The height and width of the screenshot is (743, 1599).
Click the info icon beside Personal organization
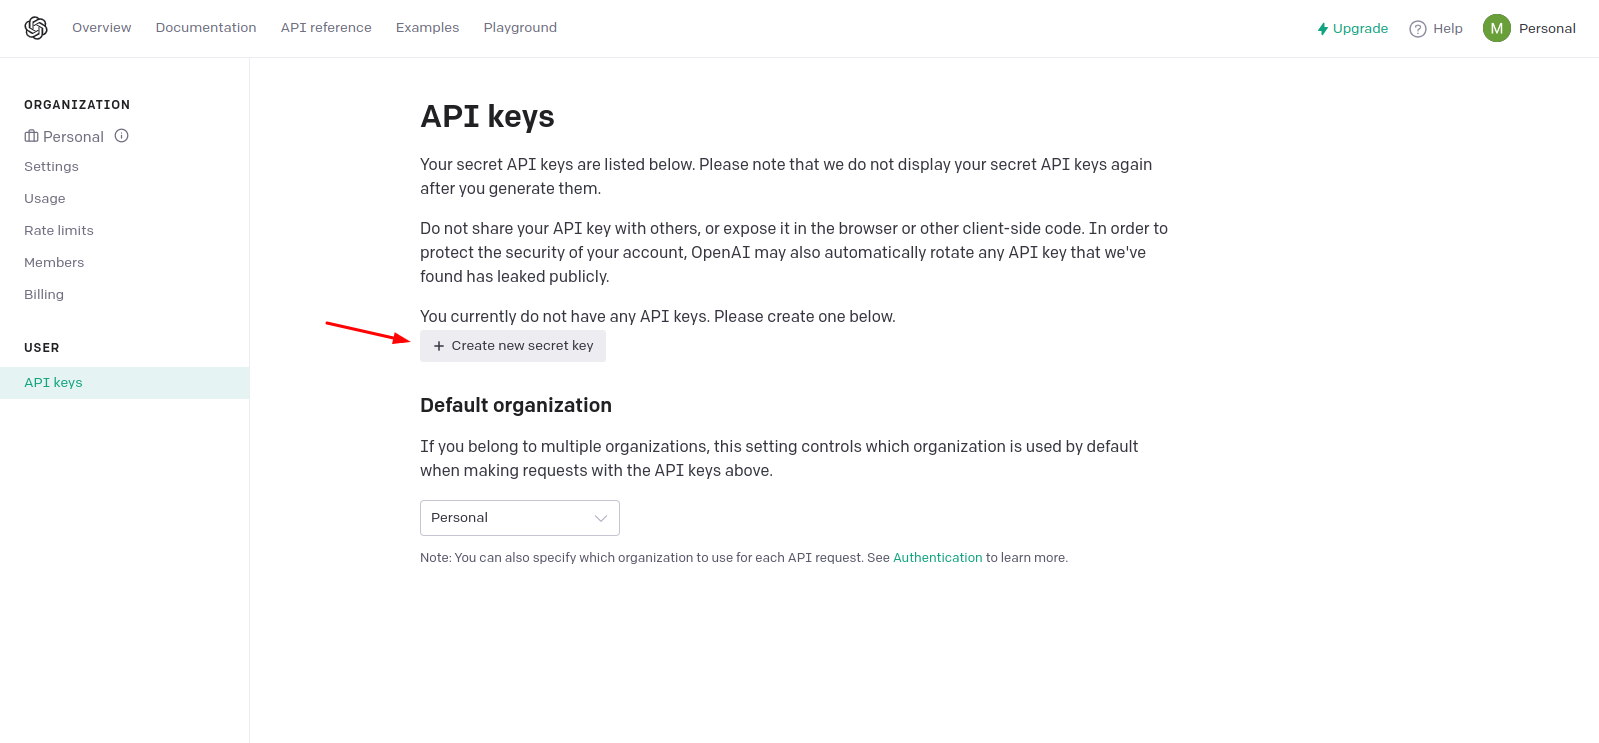[122, 136]
